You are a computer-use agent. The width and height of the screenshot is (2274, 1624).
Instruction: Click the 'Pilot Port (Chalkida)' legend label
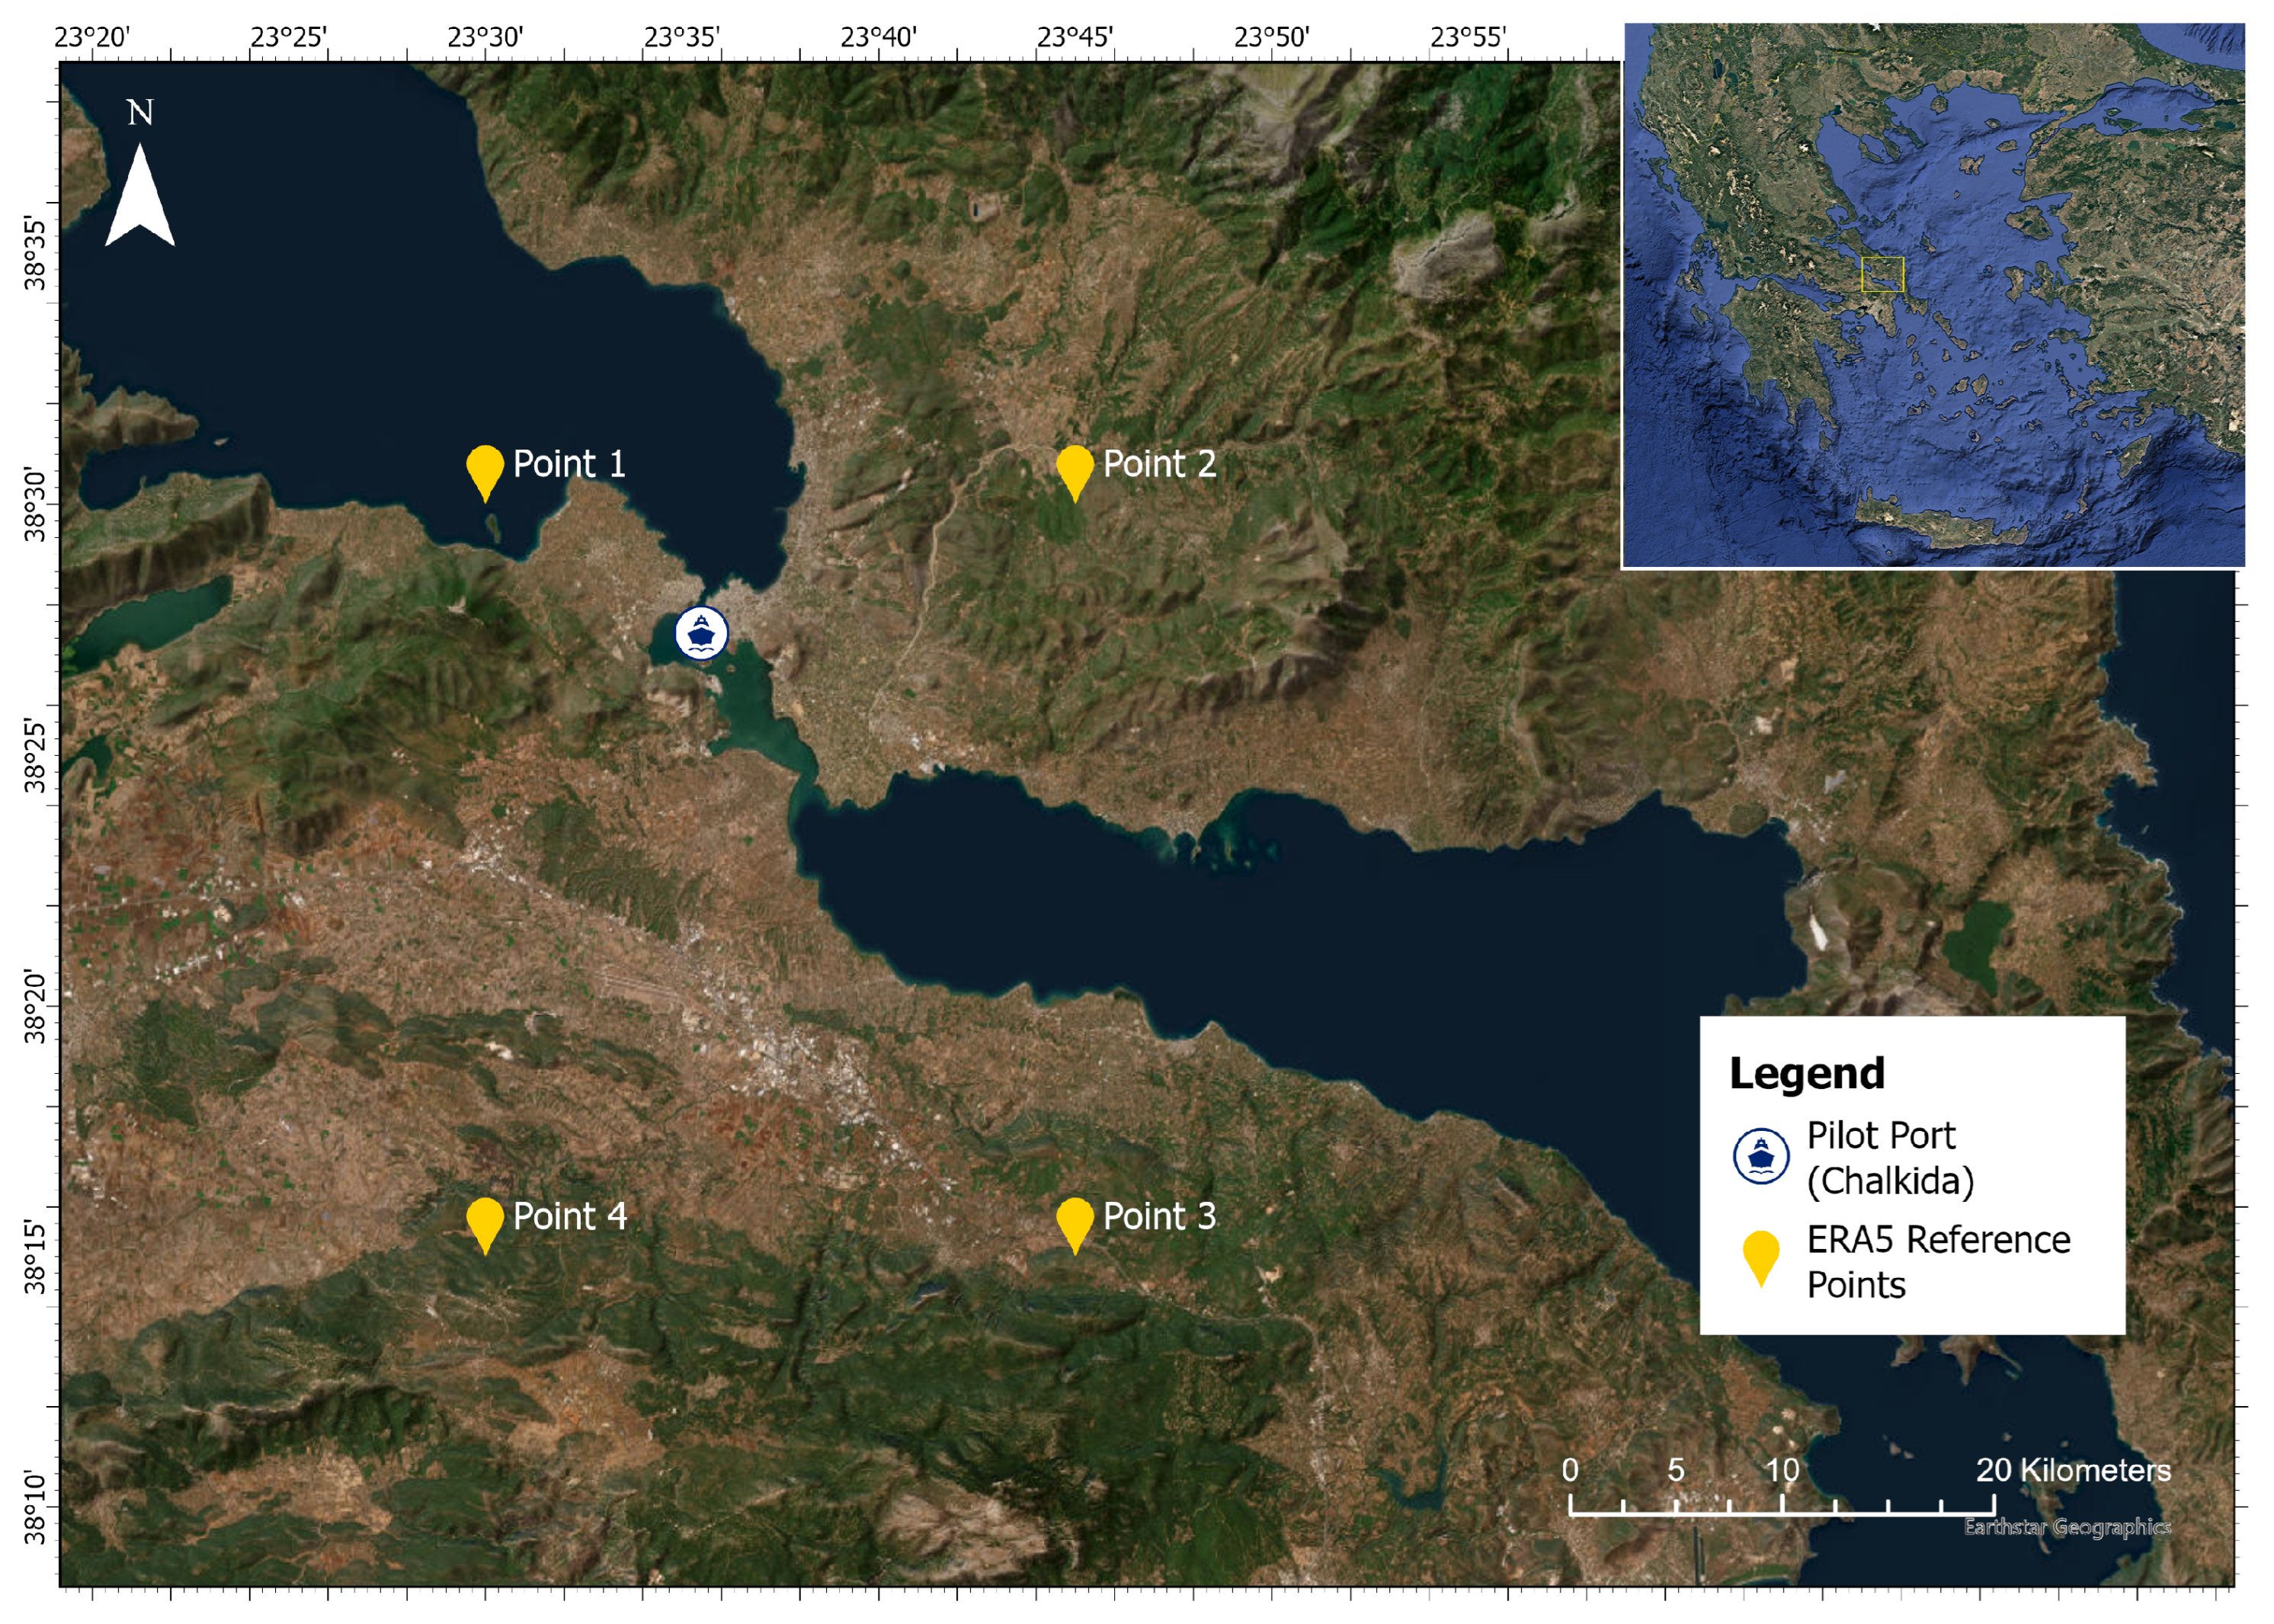(1889, 1158)
